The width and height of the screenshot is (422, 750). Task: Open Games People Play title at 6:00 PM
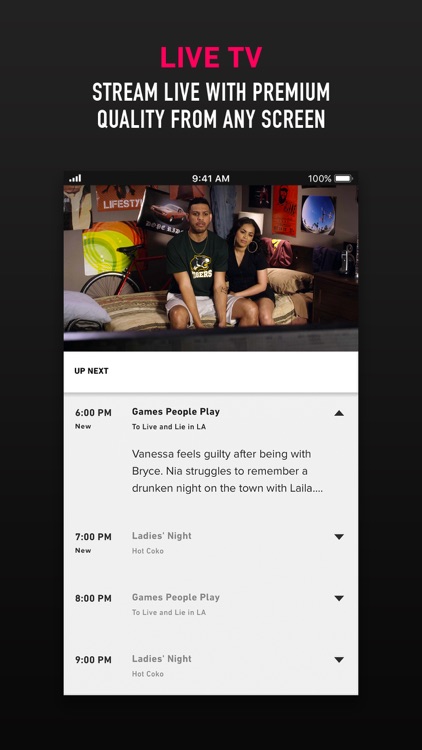[x=176, y=412]
